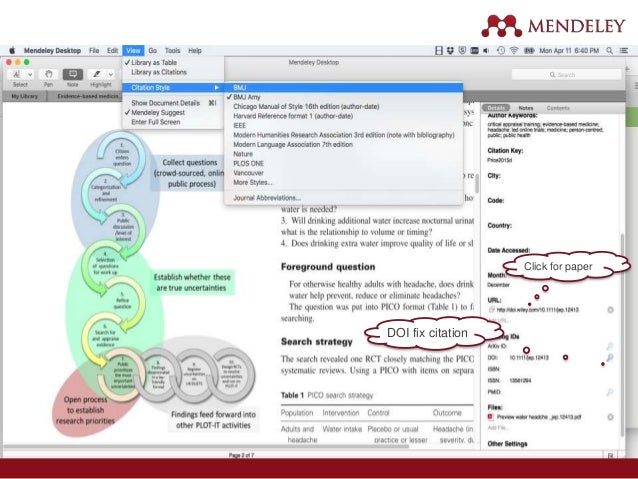Remove the attached PDF file entry
638x479 pixels.
coord(610,417)
